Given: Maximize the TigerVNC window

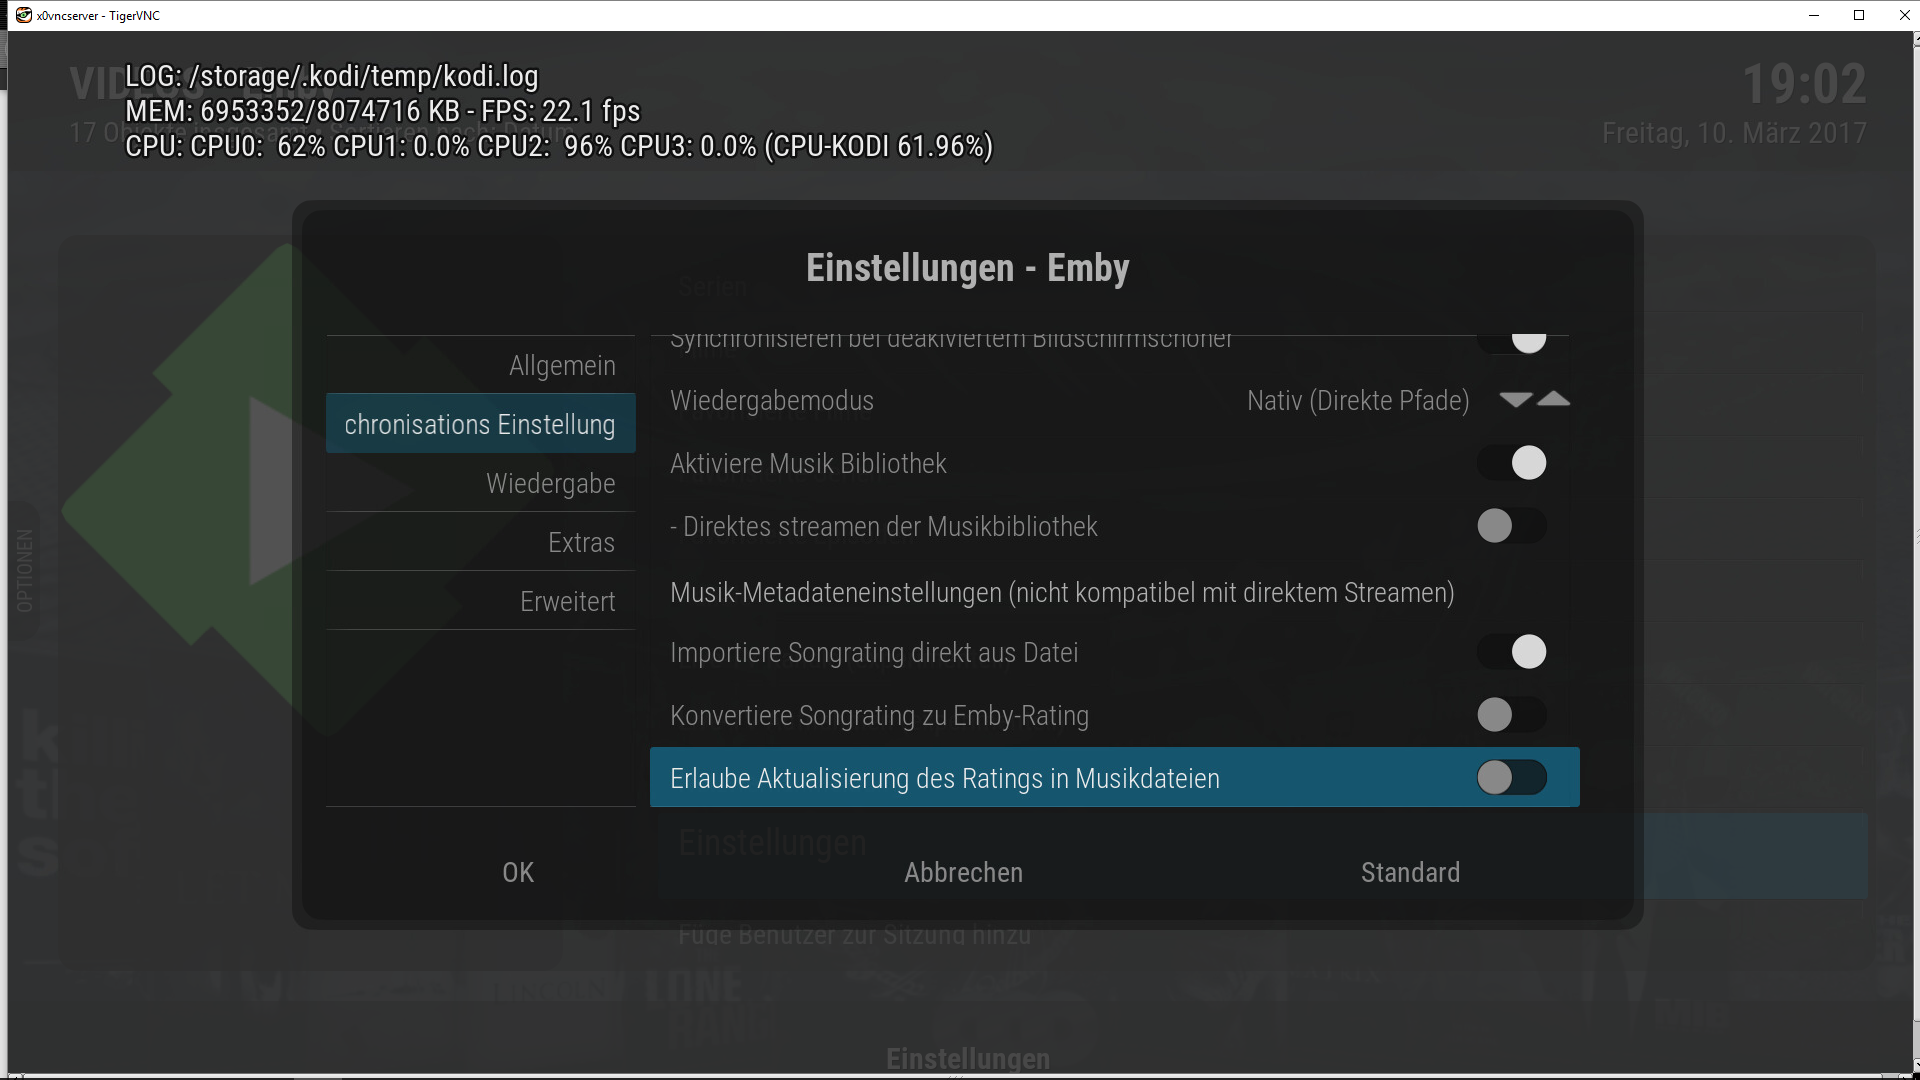Looking at the screenshot, I should click(x=1859, y=15).
